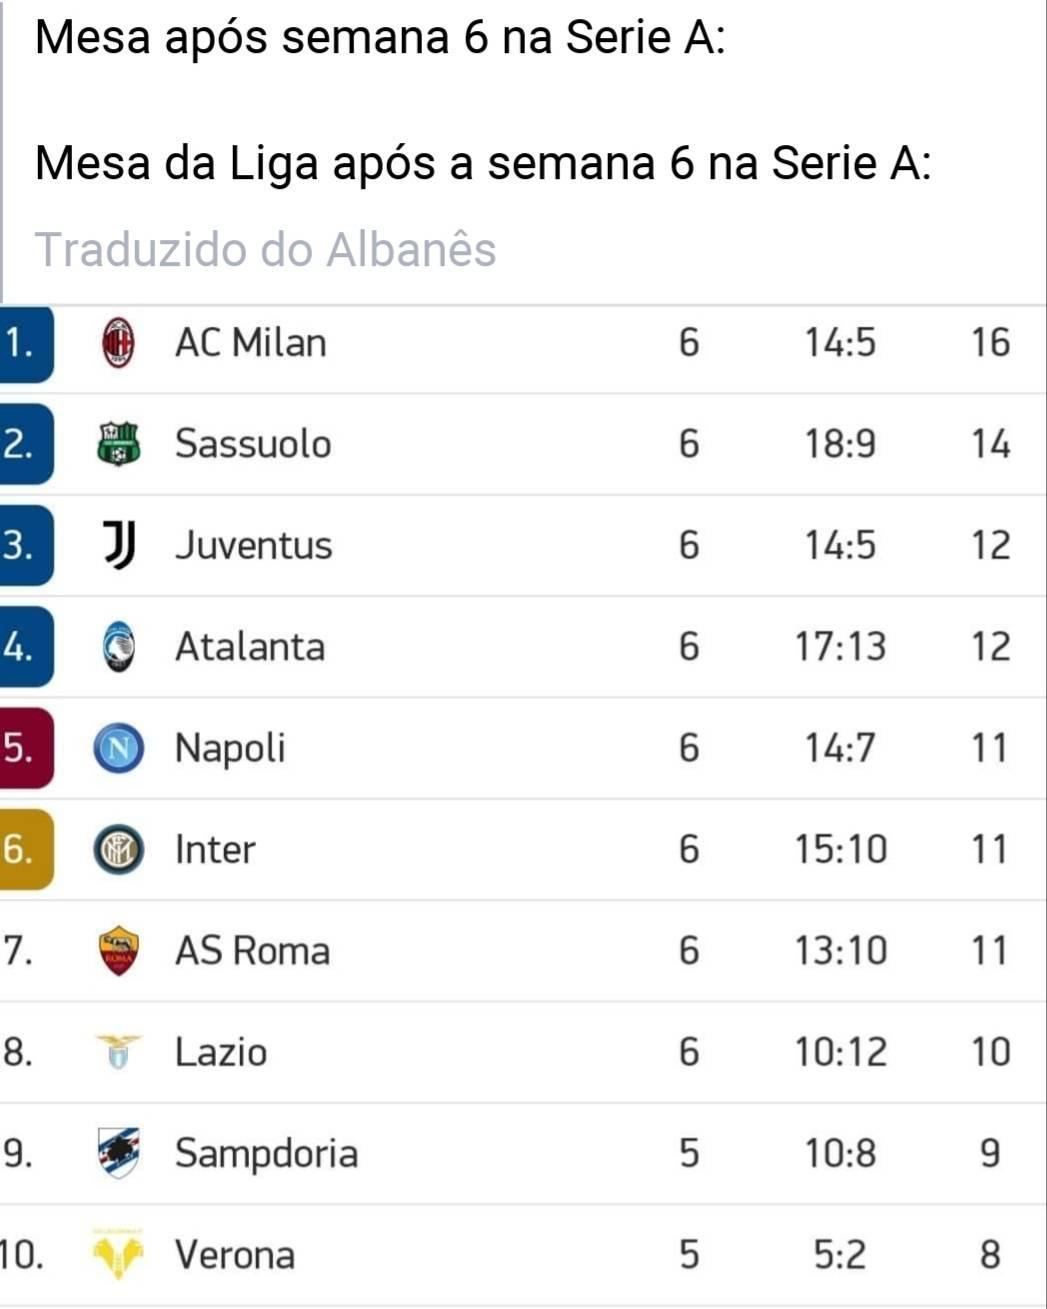Click the Juventus logo icon

pyautogui.click(x=119, y=545)
